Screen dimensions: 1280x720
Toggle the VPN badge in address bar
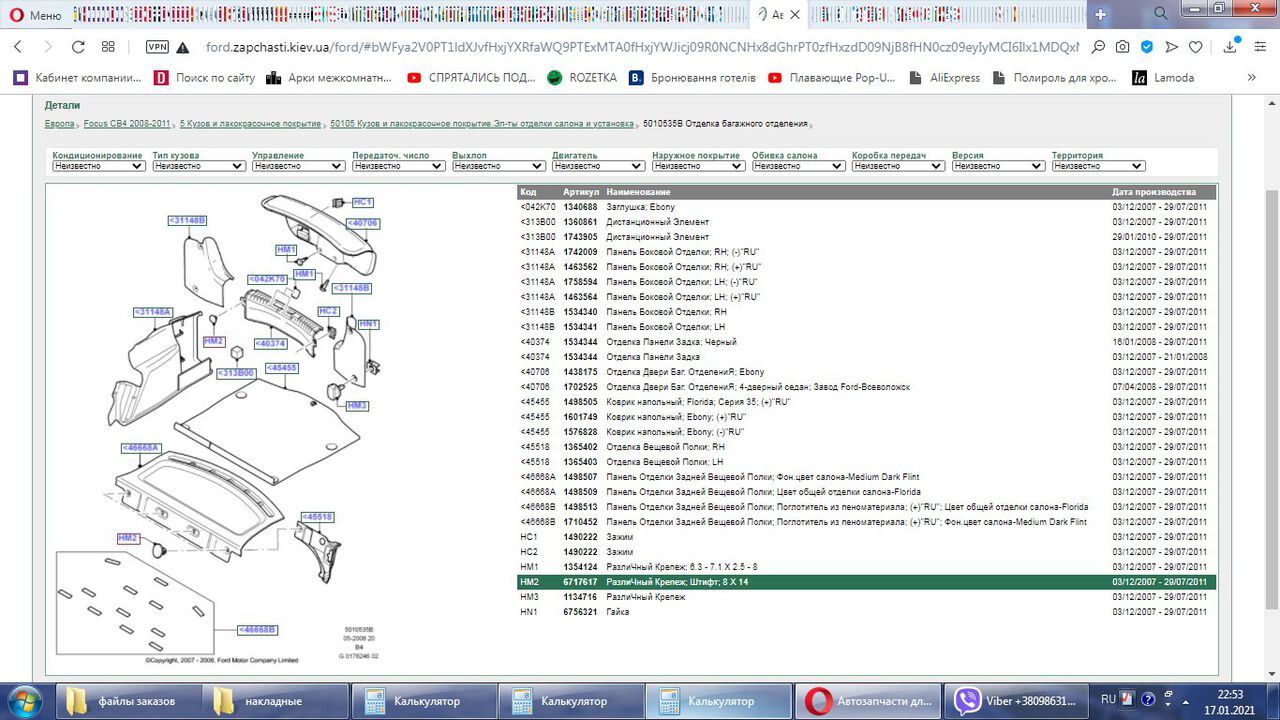(157, 46)
